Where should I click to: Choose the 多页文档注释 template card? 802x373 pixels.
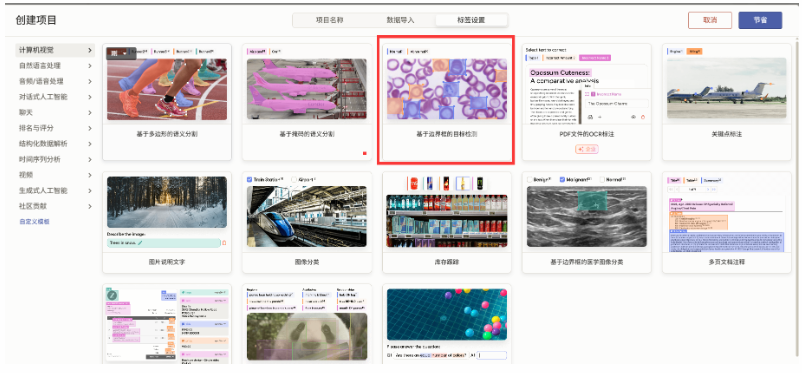point(726,222)
